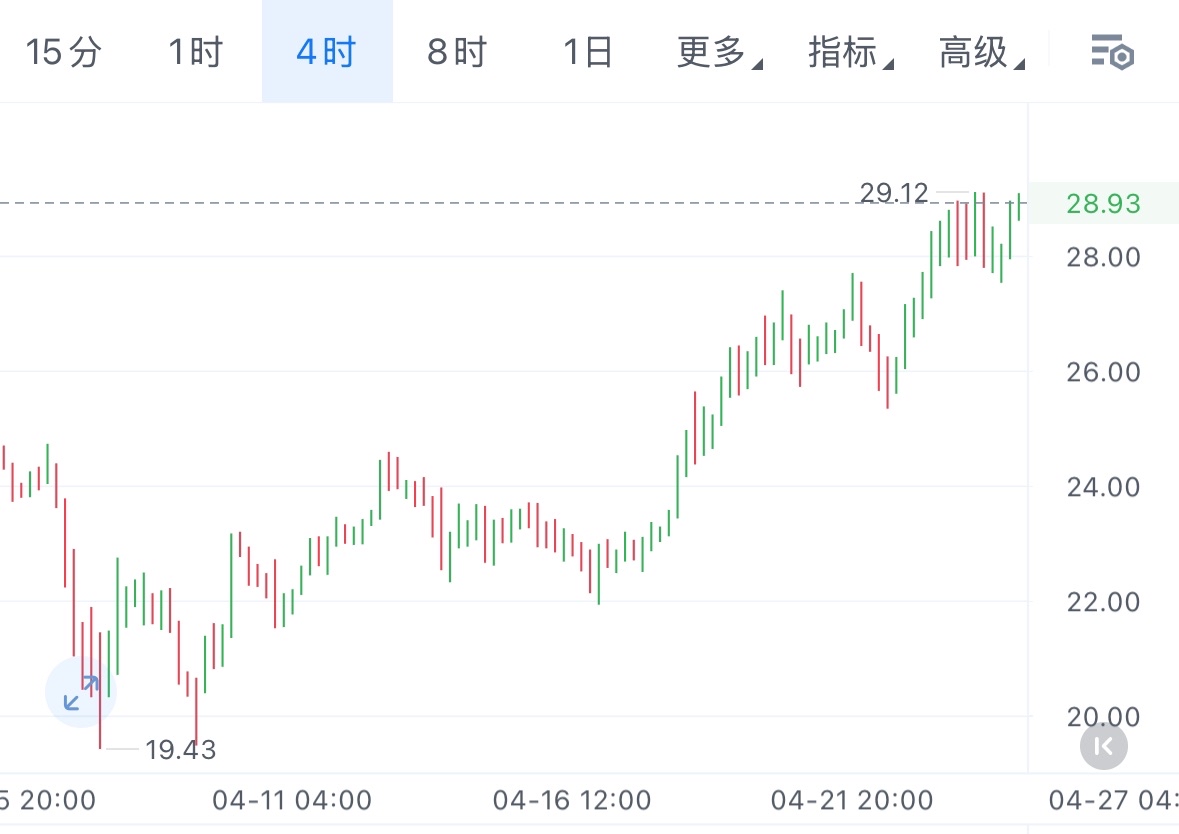Open the chart settings list-gear icon
The width and height of the screenshot is (1179, 834).
click(x=1110, y=51)
